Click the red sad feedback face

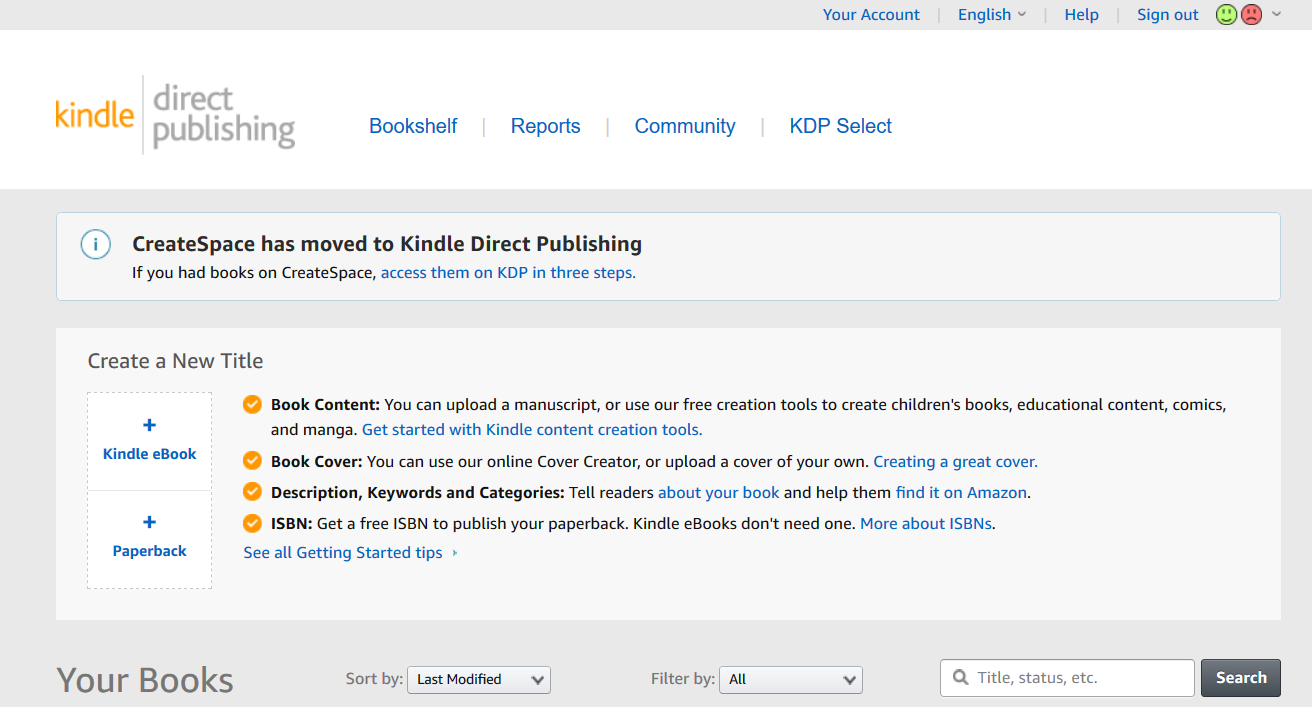pos(1251,15)
